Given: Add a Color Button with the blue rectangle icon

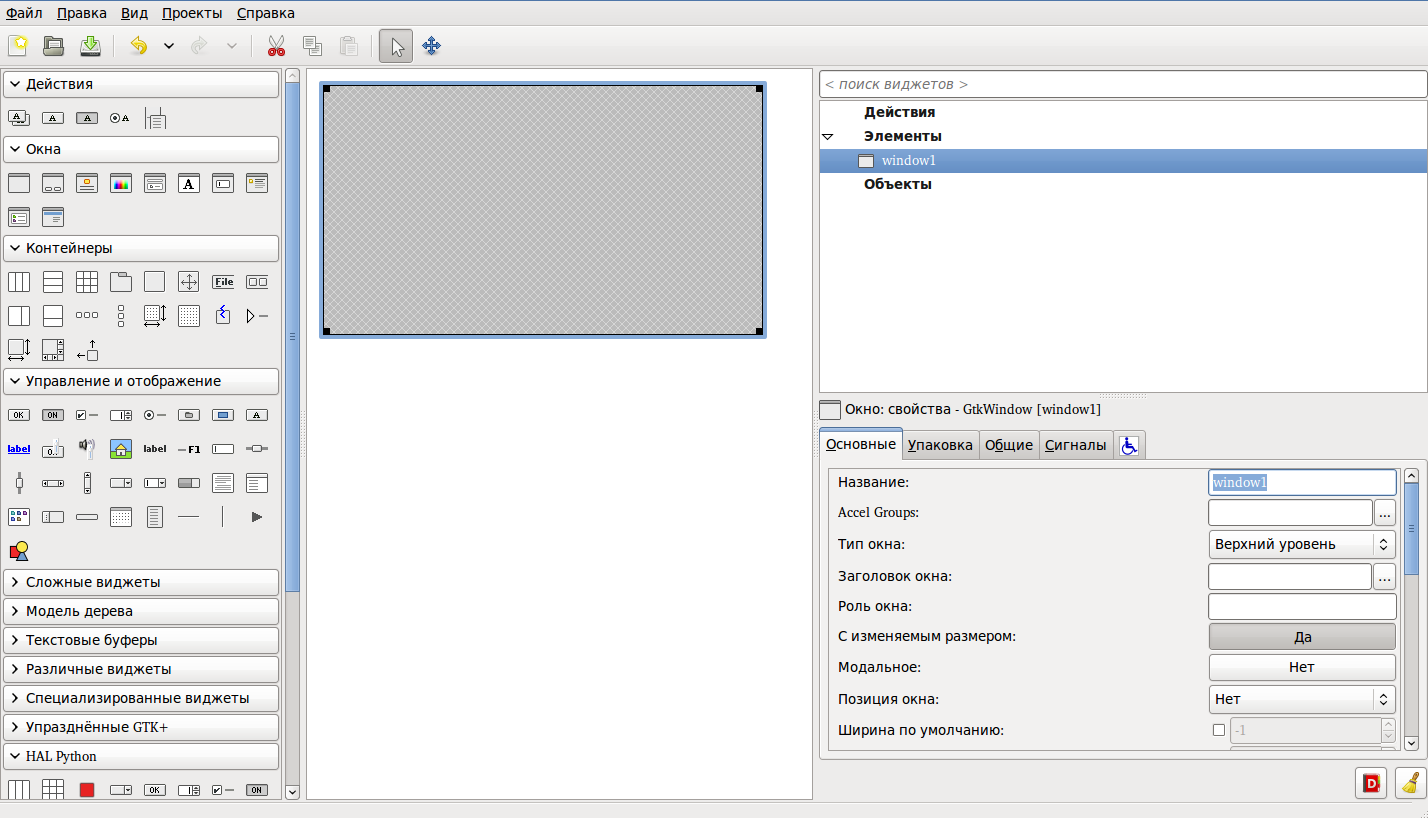Looking at the screenshot, I should (223, 415).
